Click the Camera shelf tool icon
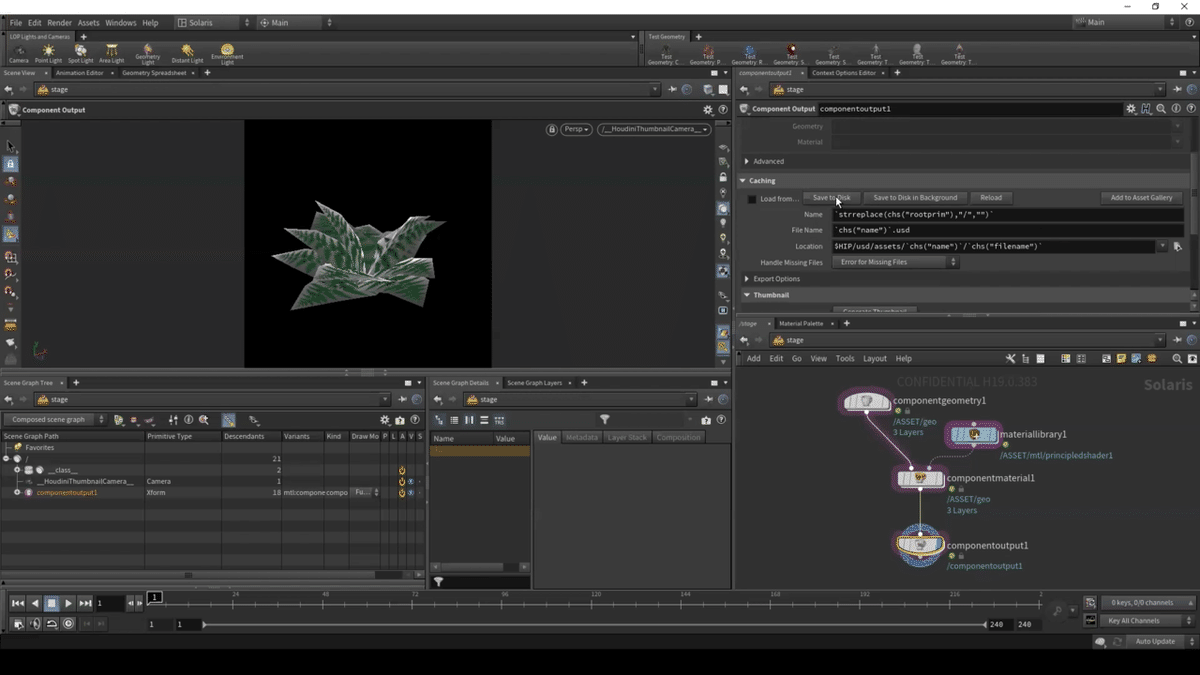 click(18, 52)
